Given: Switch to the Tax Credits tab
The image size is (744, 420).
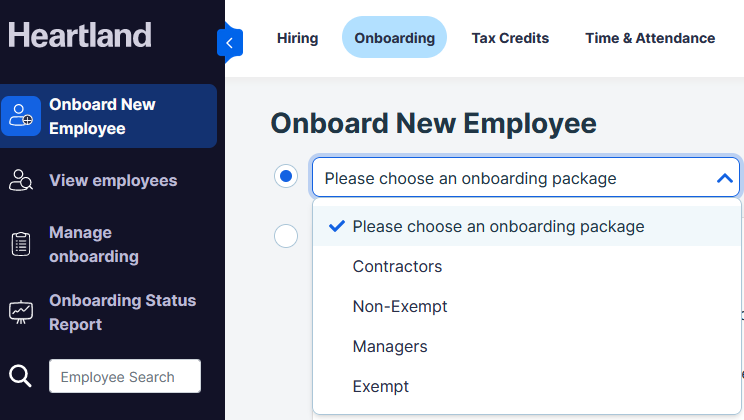Looking at the screenshot, I should click(510, 38).
